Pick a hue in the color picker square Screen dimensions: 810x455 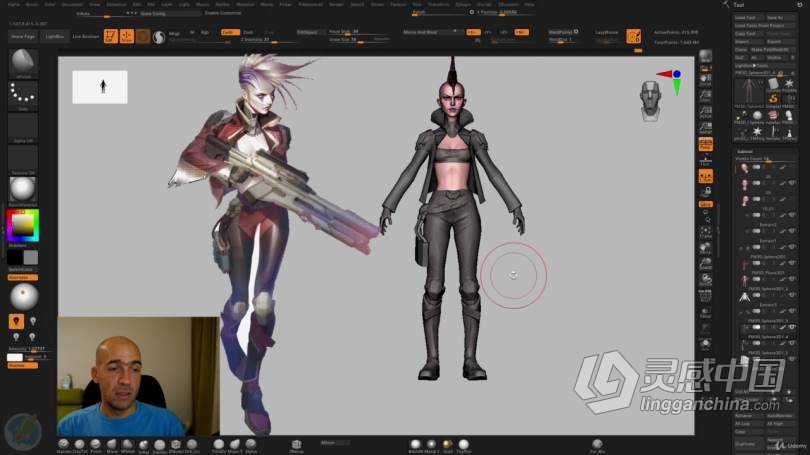click(x=23, y=225)
